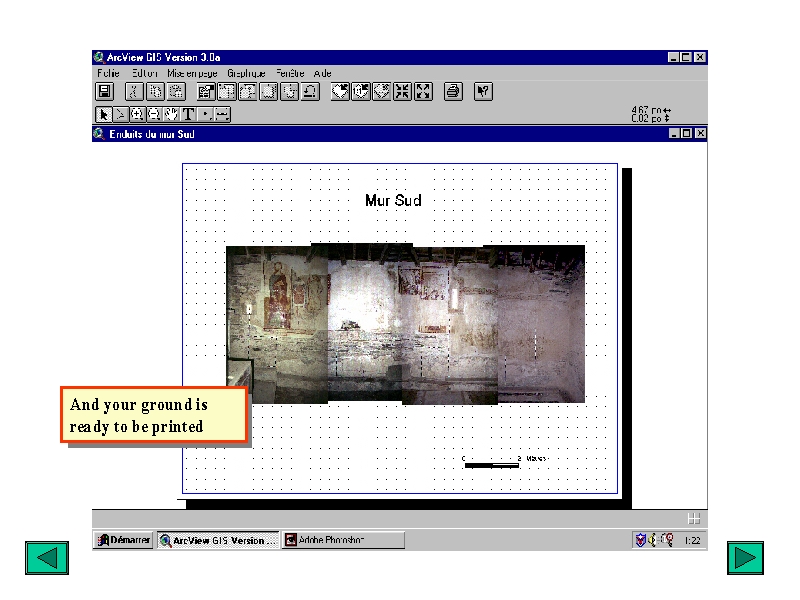The image size is (800, 600).
Task: Click the Save project toolbar icon
Action: (105, 92)
